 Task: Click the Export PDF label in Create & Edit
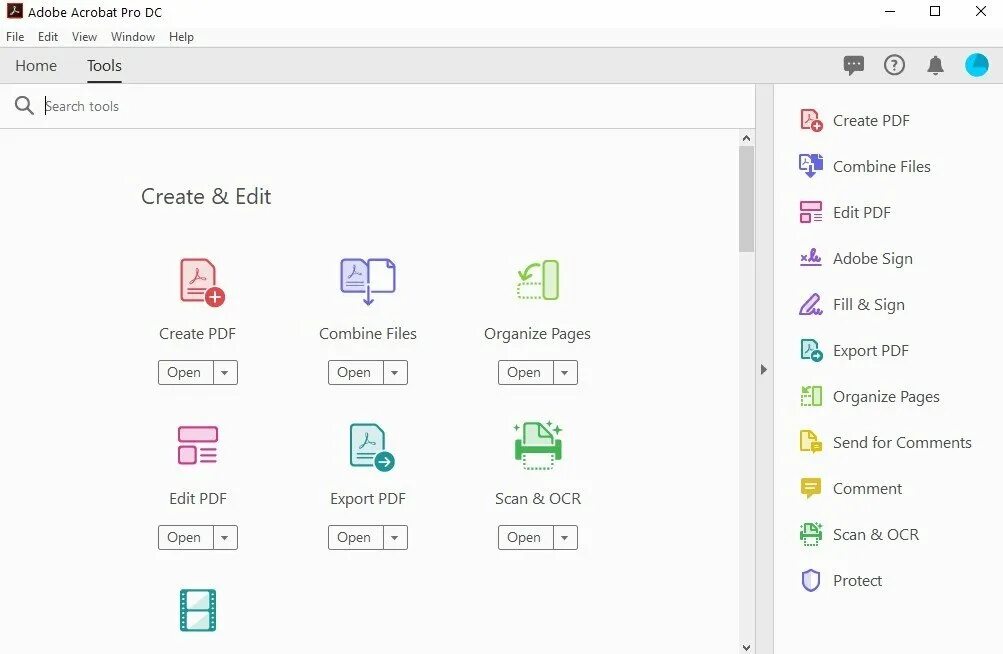click(x=368, y=498)
